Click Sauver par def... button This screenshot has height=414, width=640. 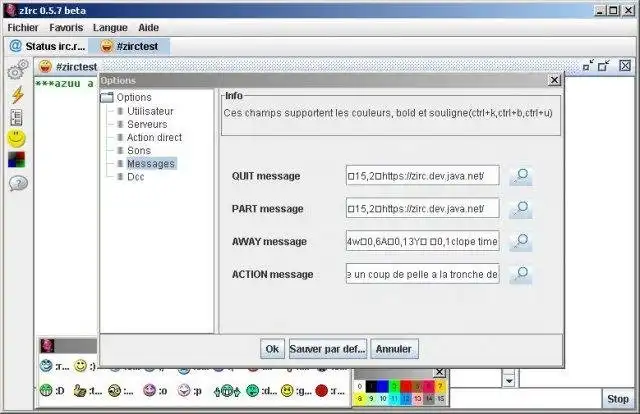click(327, 349)
